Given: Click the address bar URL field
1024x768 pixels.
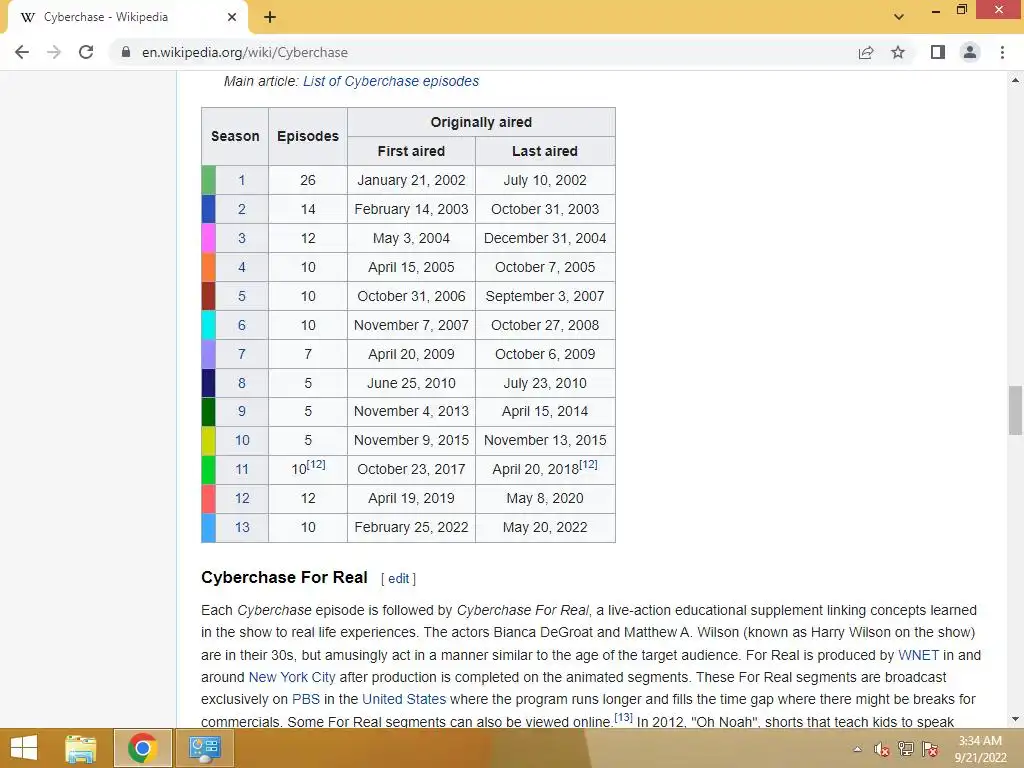Looking at the screenshot, I should 483,52.
